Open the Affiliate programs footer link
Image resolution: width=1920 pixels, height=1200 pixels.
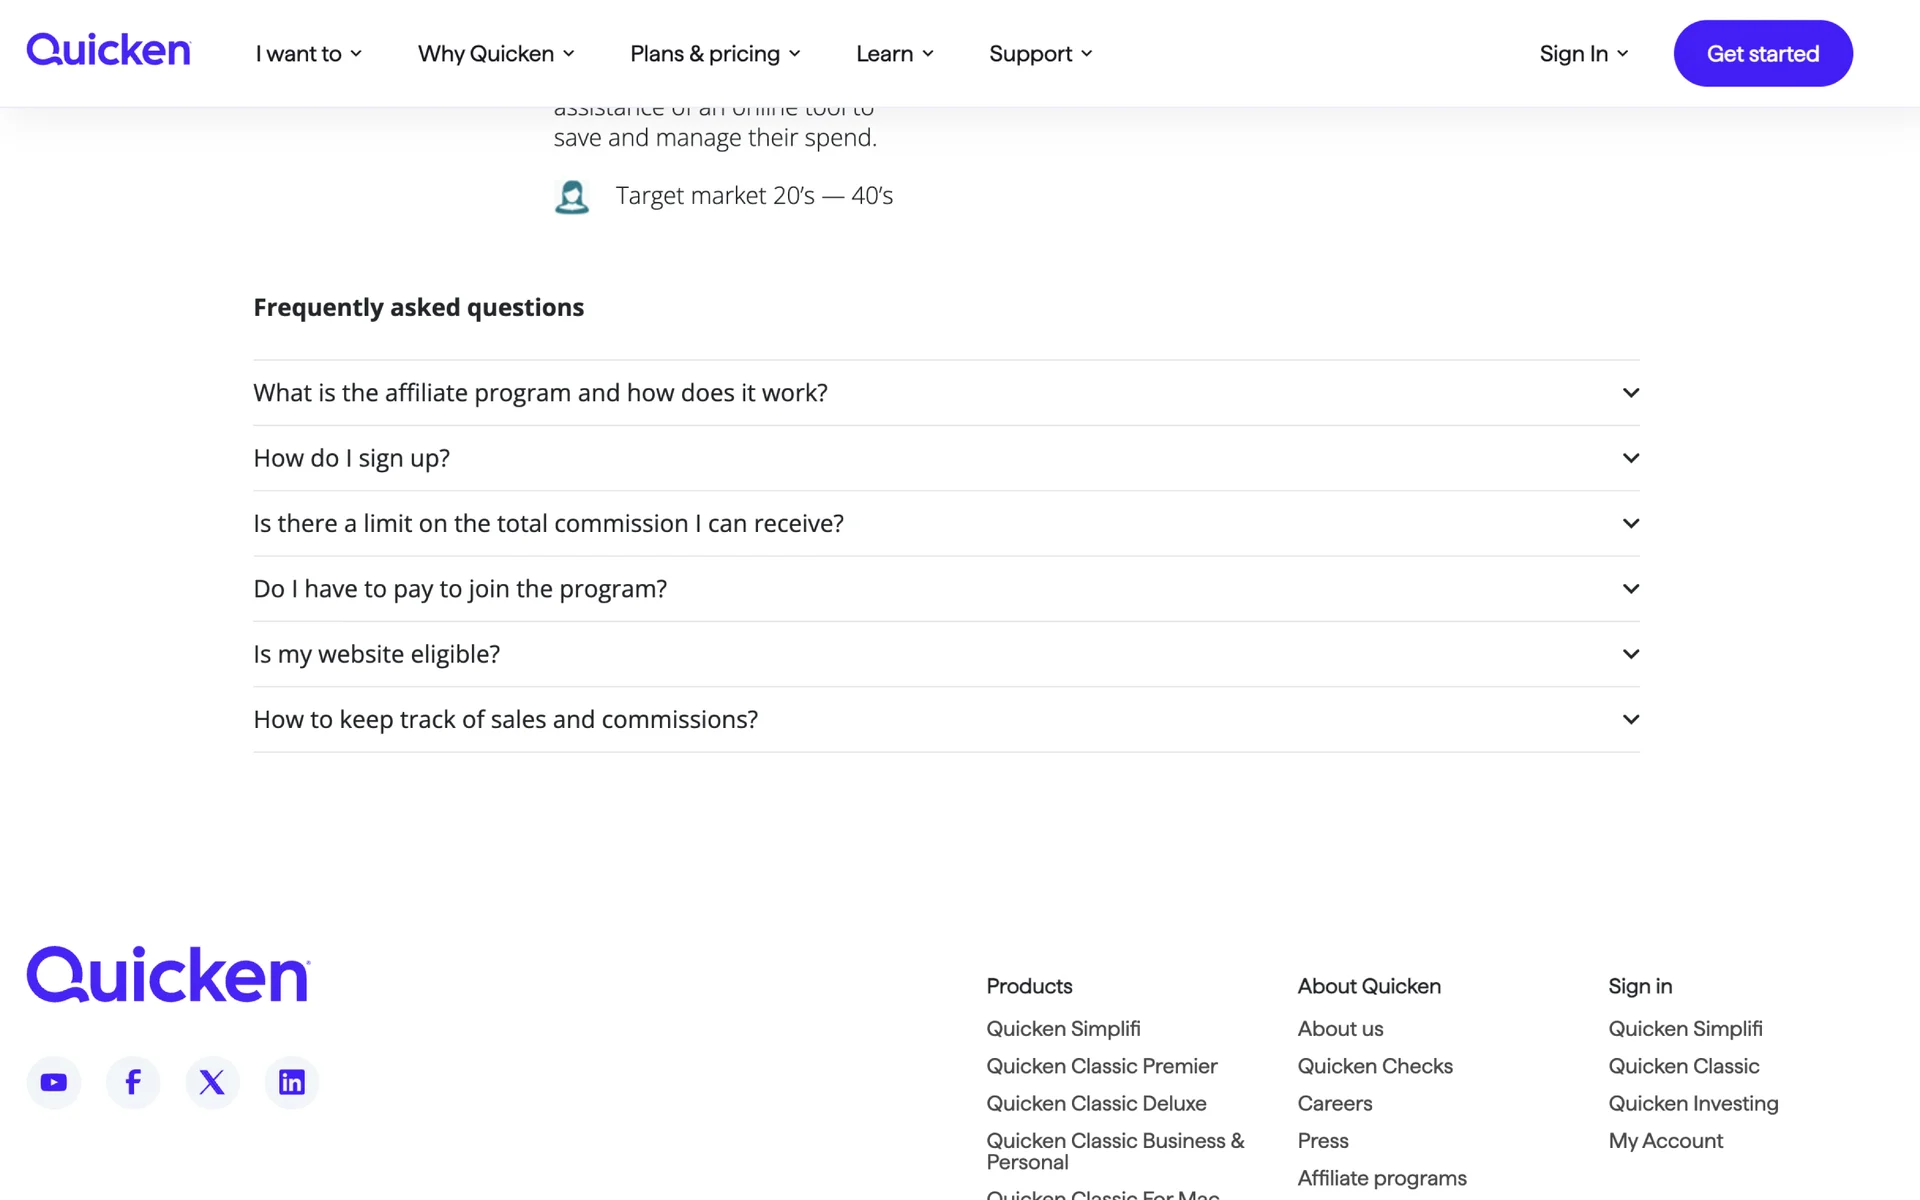click(x=1382, y=1178)
